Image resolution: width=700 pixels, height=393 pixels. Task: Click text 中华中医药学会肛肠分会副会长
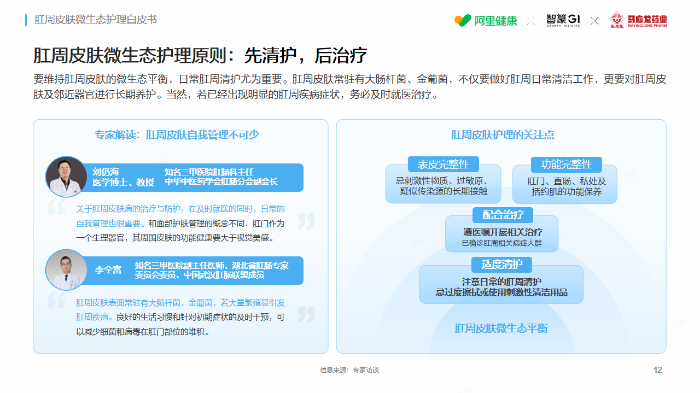[x=221, y=182]
